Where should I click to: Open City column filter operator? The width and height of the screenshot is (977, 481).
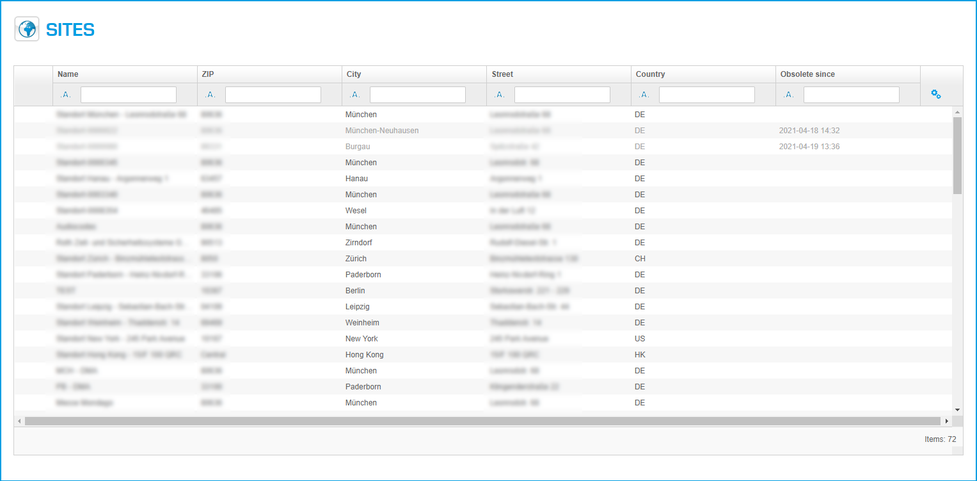pos(355,95)
